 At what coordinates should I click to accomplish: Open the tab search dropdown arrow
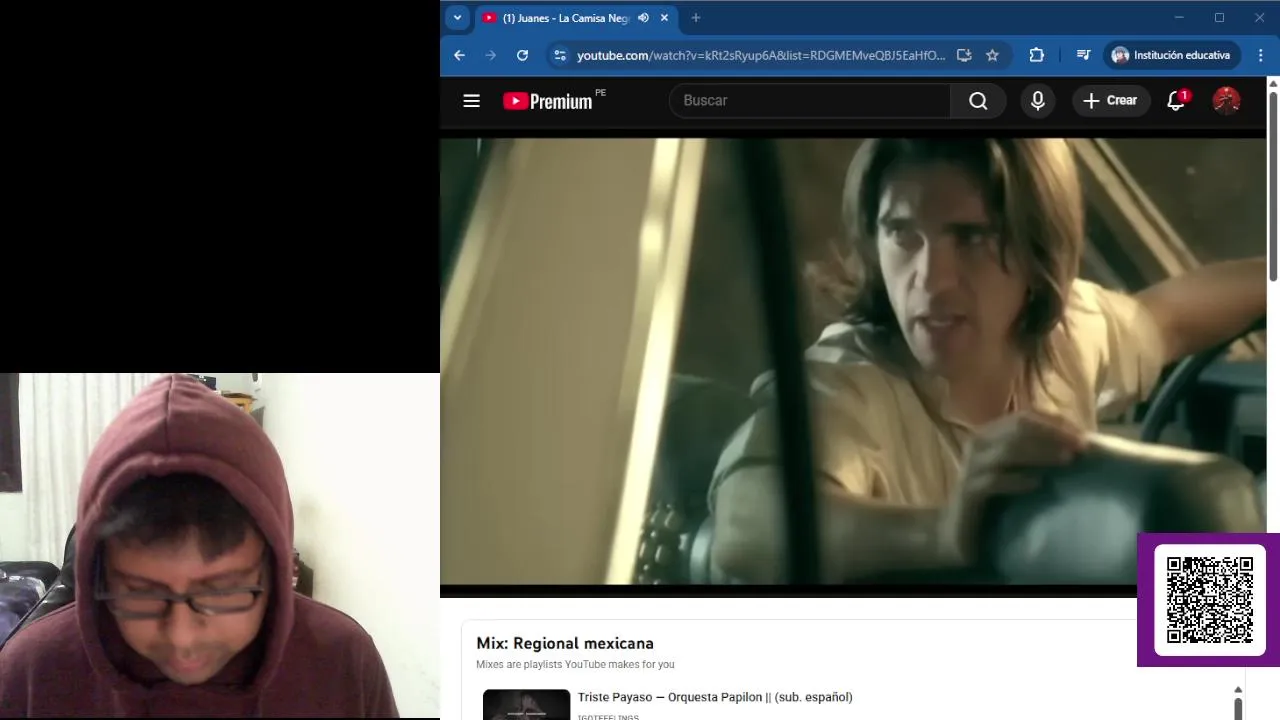(457, 17)
